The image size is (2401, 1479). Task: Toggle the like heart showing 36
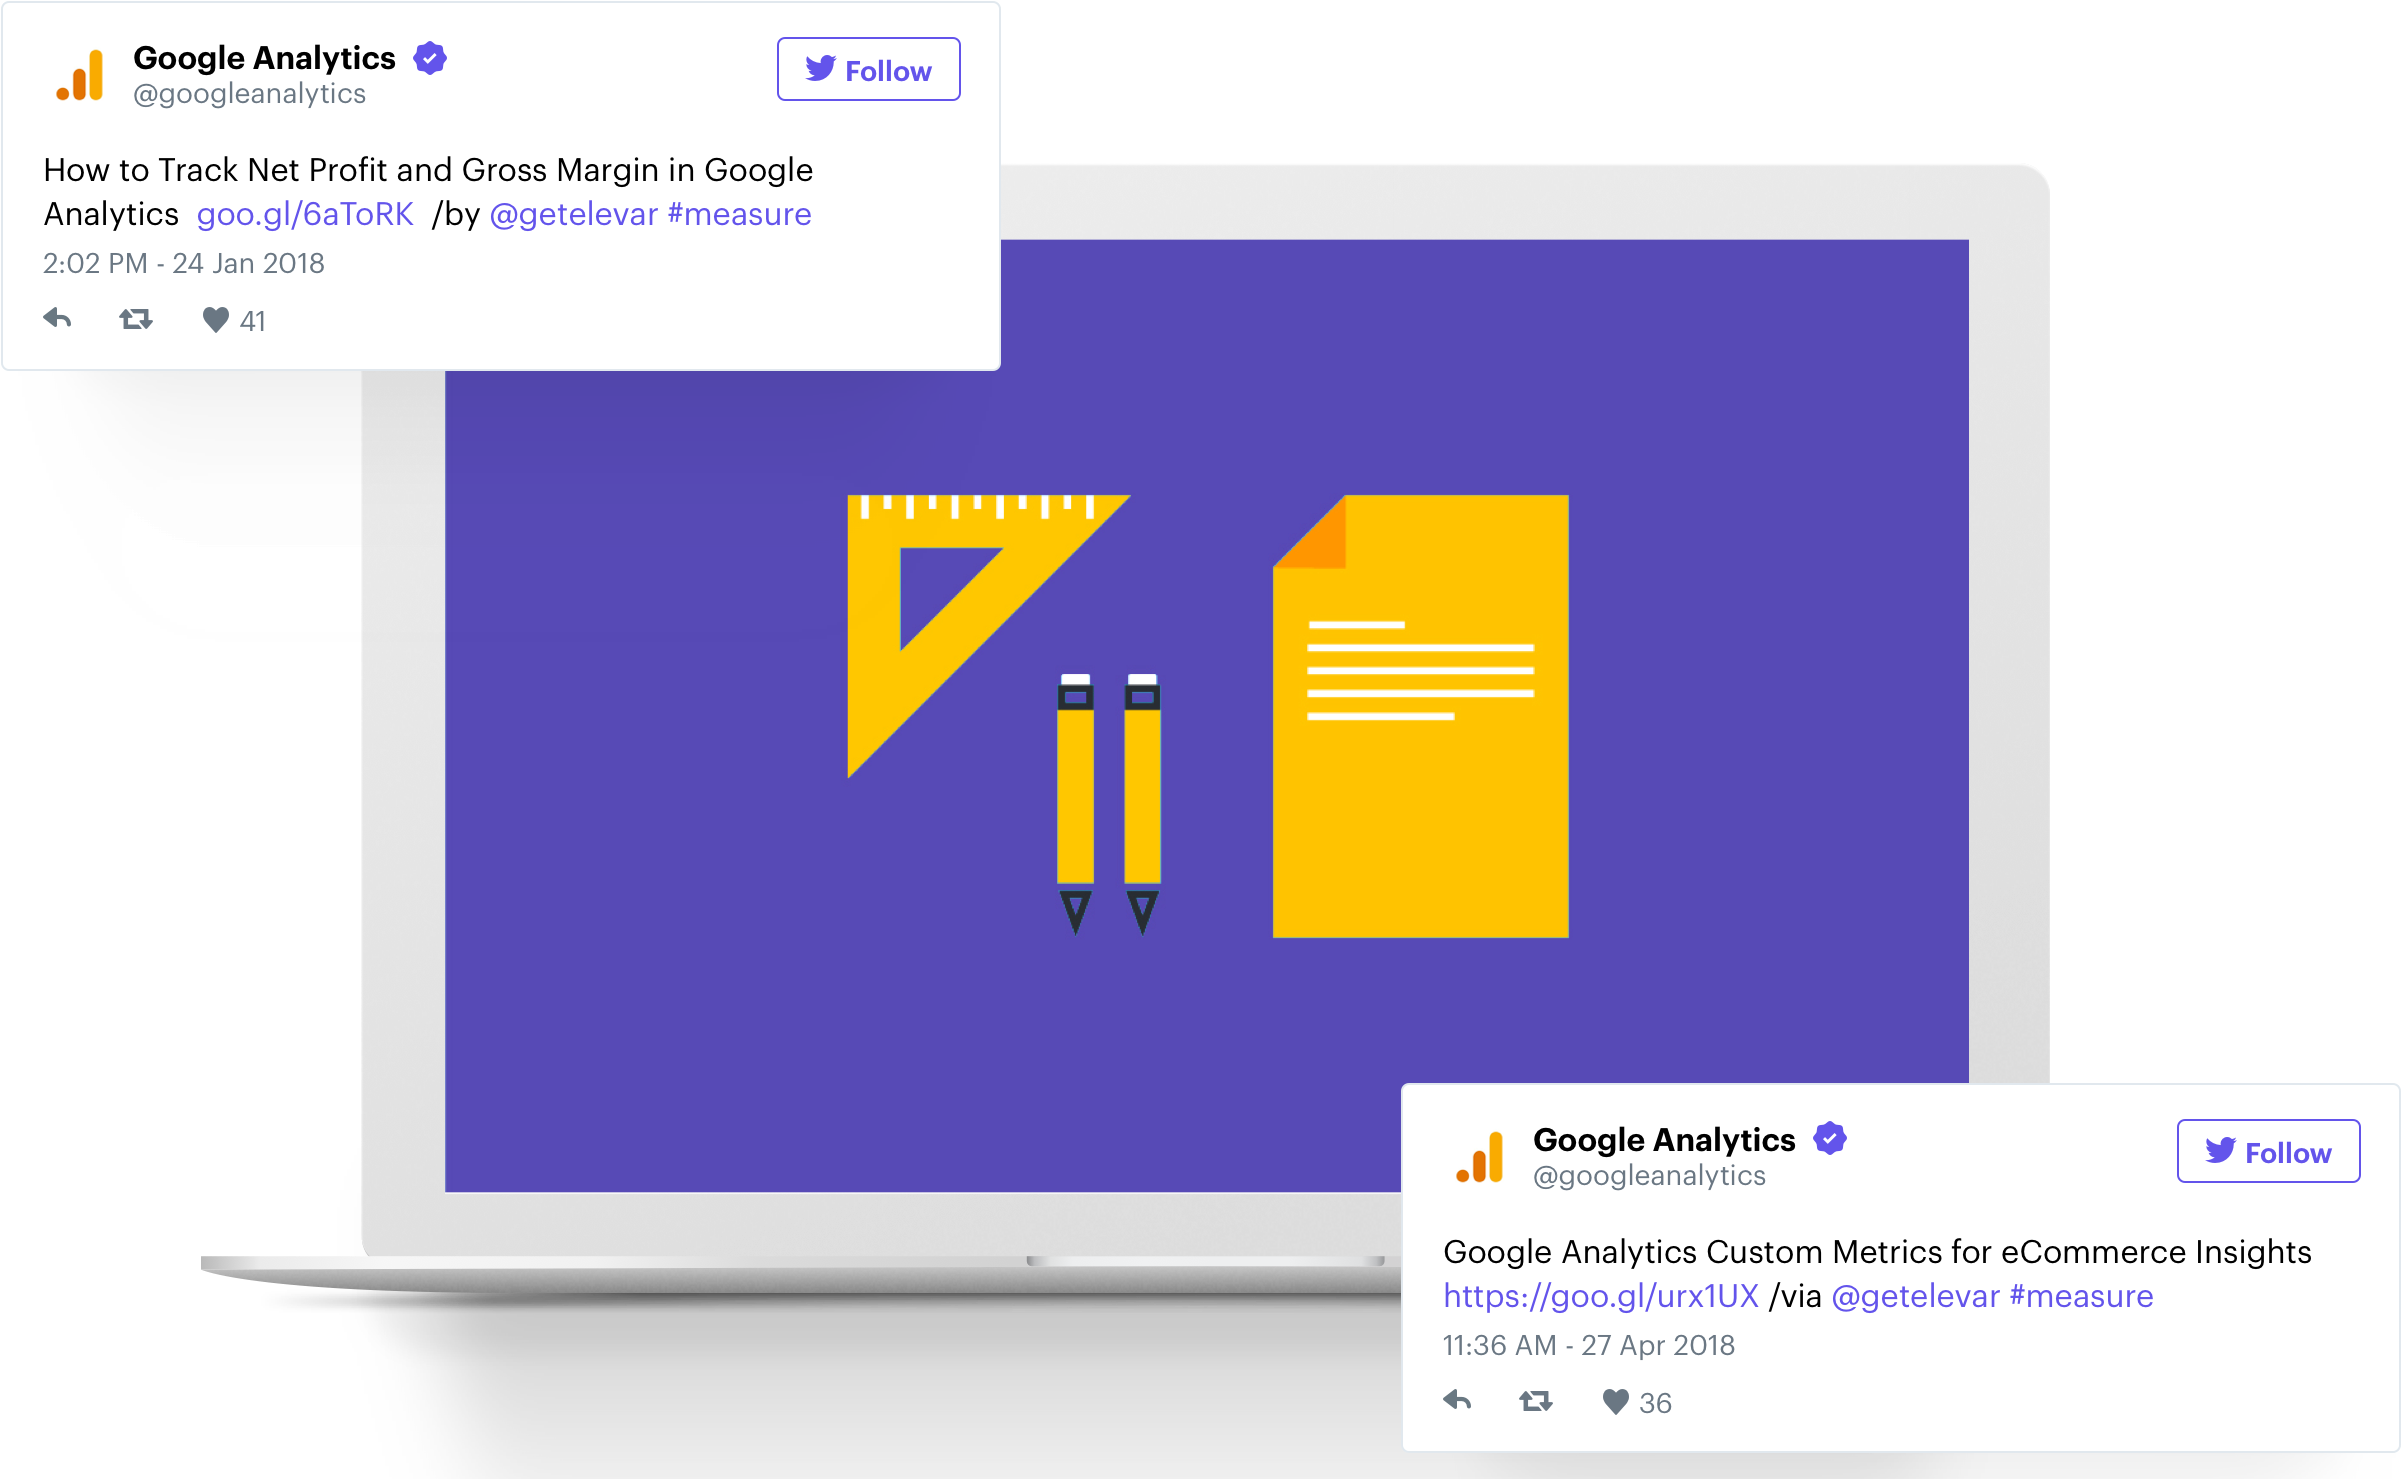click(1615, 1401)
